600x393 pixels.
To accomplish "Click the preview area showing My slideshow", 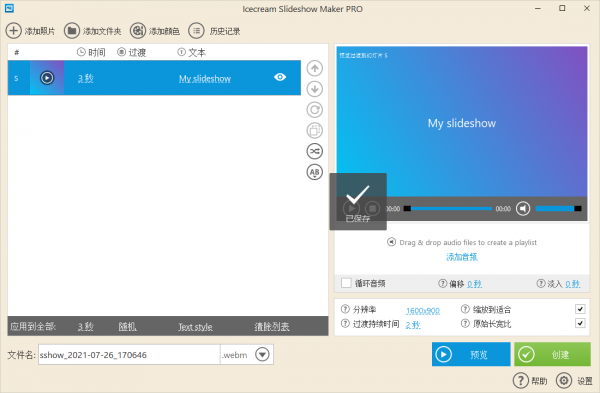I will pyautogui.click(x=462, y=122).
